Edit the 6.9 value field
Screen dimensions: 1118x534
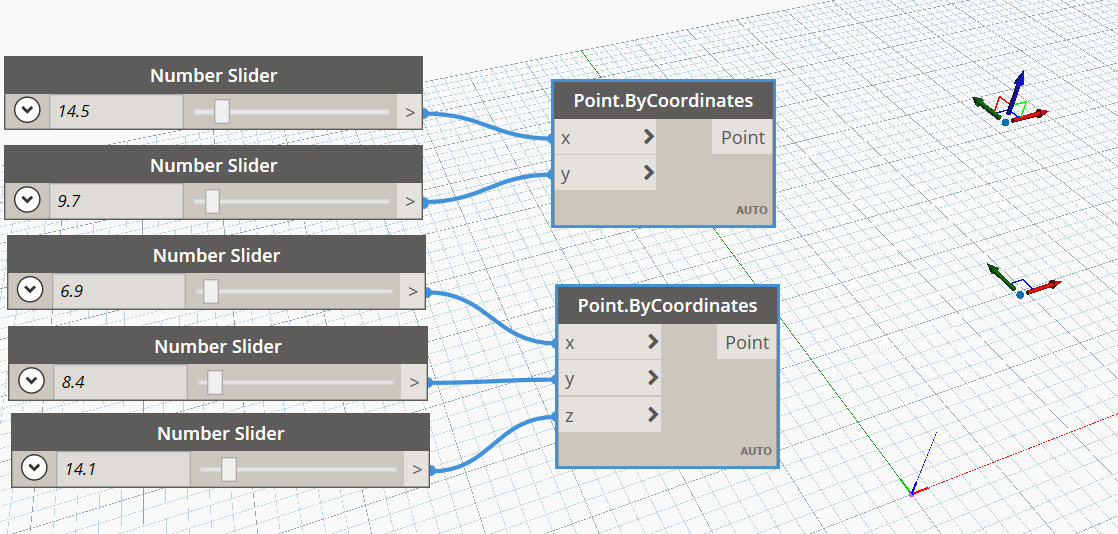[x=118, y=292]
